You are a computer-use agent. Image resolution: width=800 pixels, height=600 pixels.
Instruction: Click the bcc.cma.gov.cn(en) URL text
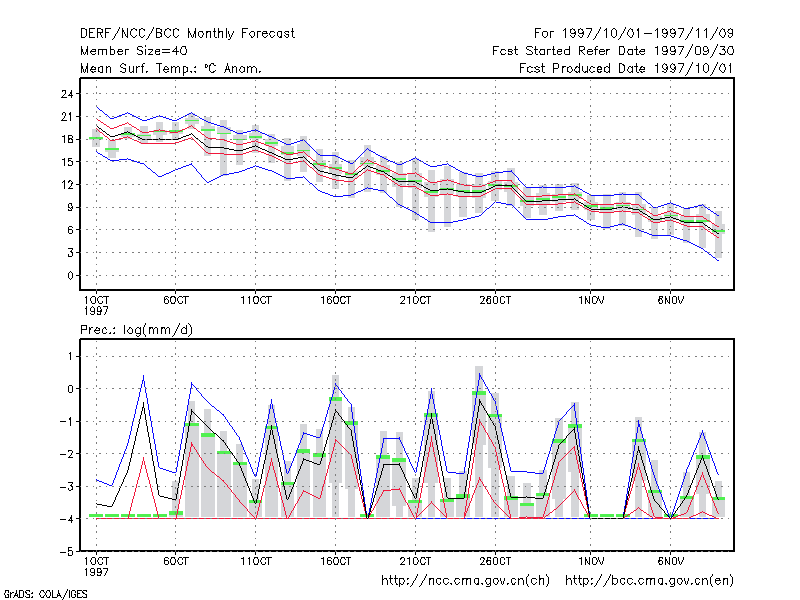[x=649, y=581]
